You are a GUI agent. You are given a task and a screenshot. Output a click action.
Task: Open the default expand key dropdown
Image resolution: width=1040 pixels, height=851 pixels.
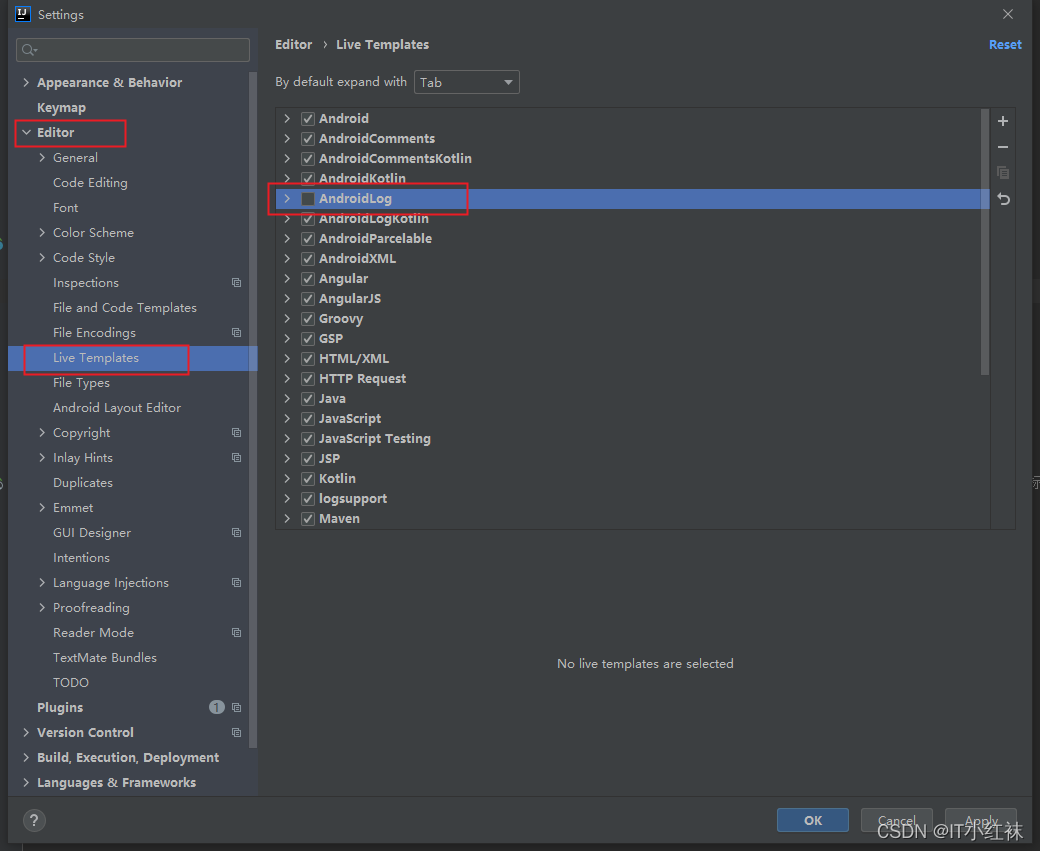pos(466,82)
